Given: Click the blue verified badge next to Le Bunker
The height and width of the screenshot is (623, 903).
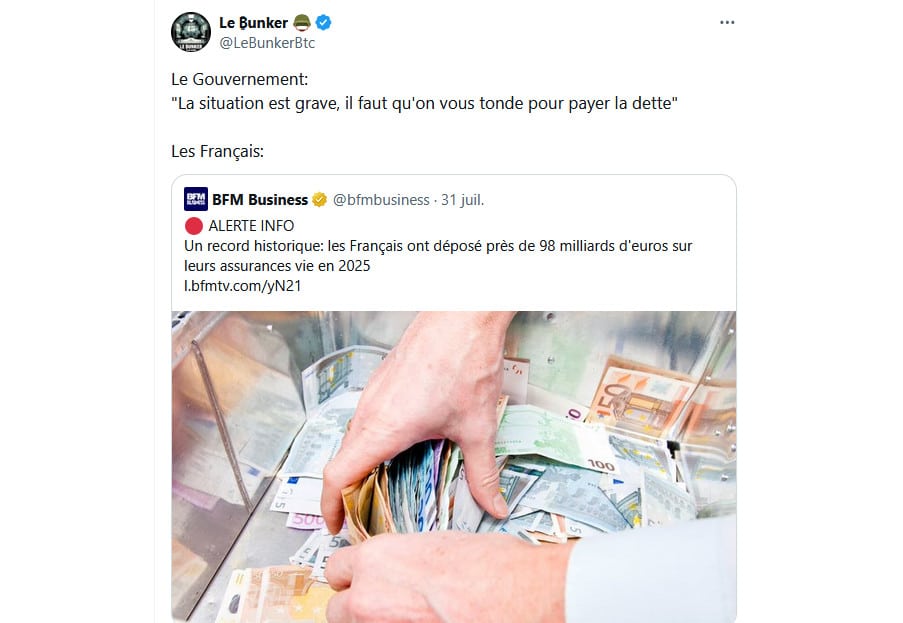Looking at the screenshot, I should coord(324,22).
